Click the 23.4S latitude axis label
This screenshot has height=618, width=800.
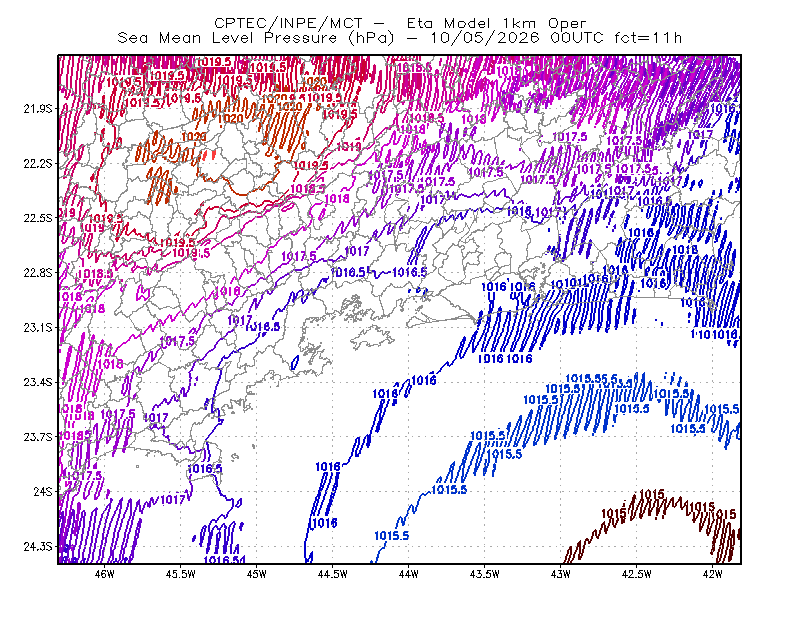click(x=37, y=382)
